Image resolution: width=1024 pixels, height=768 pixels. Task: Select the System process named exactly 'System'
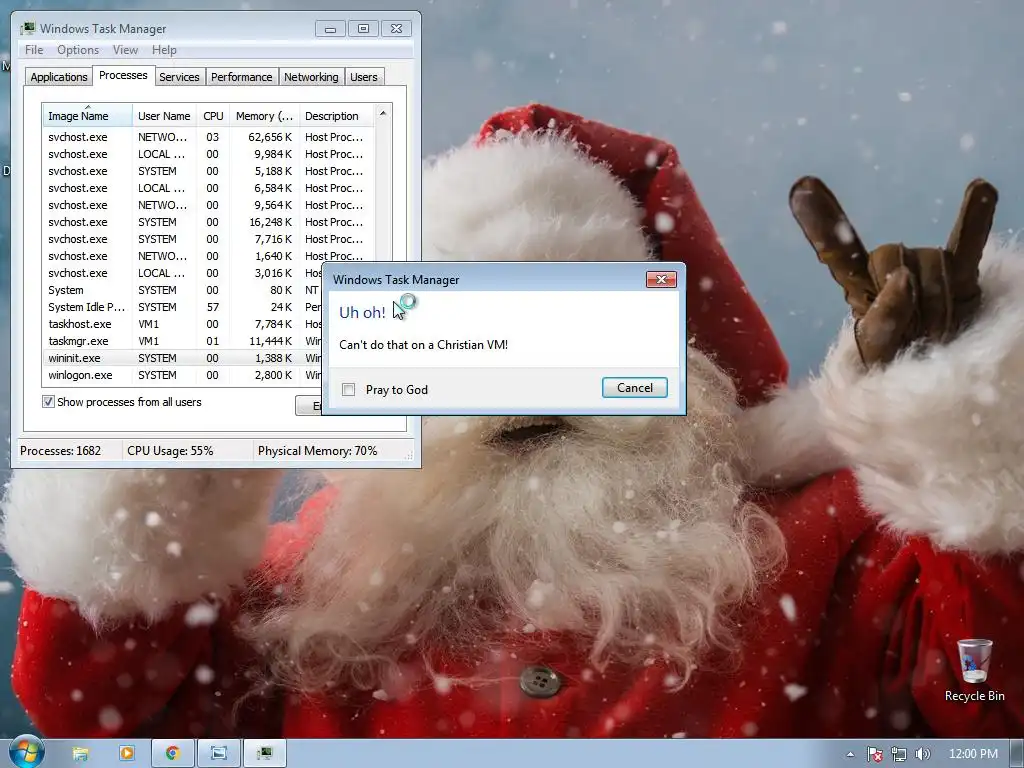coord(183,290)
